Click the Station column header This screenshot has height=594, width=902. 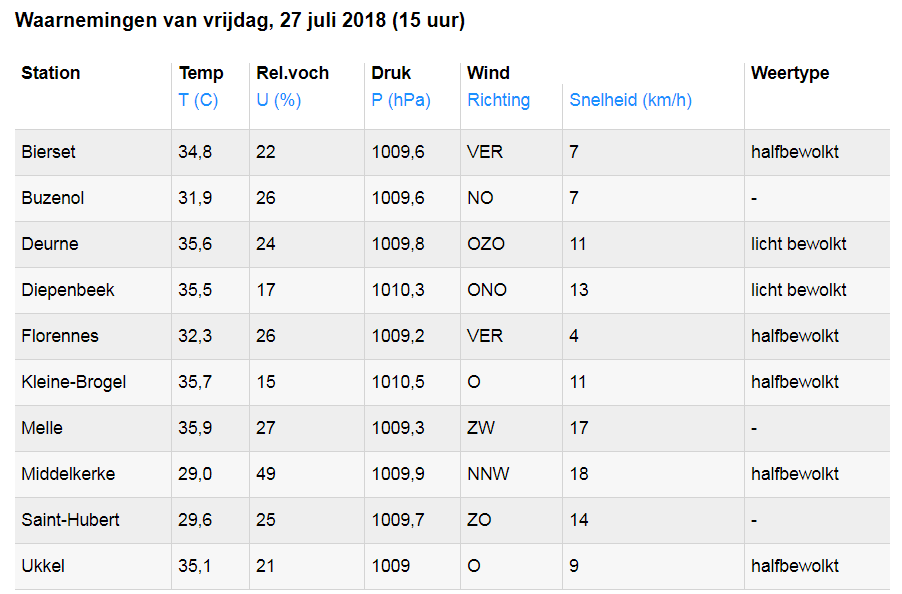point(50,73)
